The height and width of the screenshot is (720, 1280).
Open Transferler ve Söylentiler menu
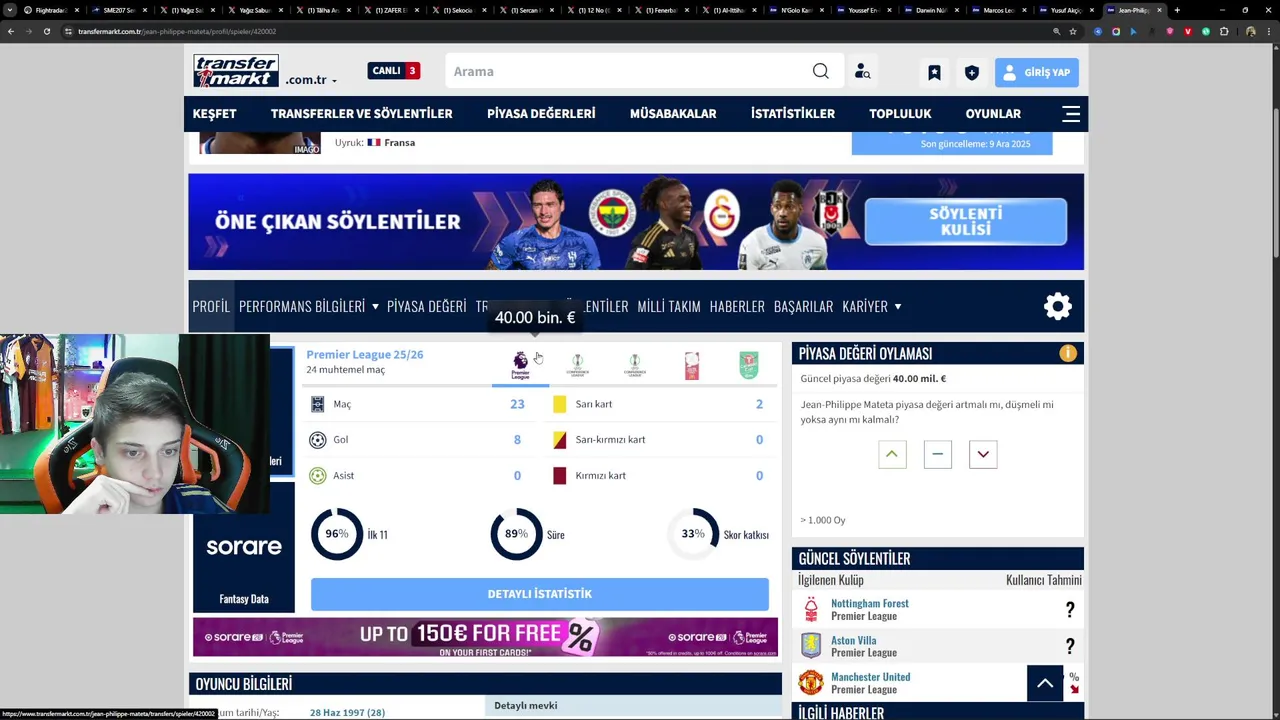(x=361, y=113)
